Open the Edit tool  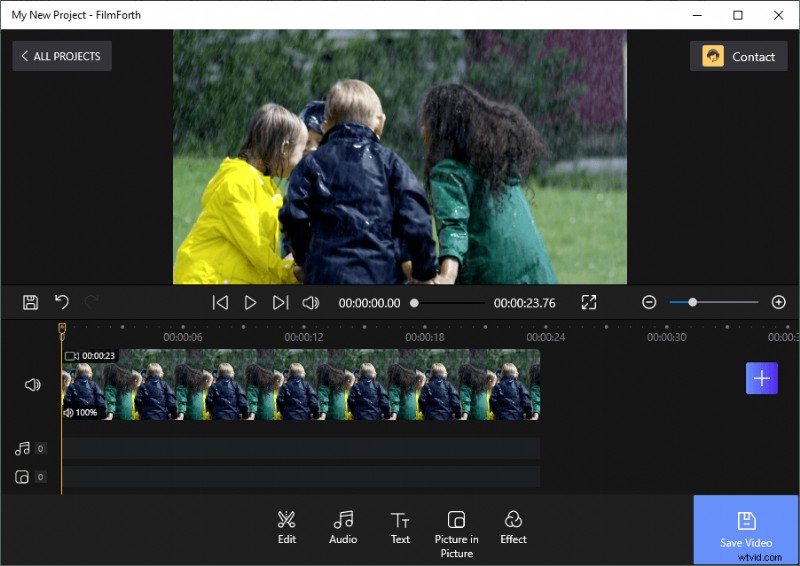[x=287, y=528]
